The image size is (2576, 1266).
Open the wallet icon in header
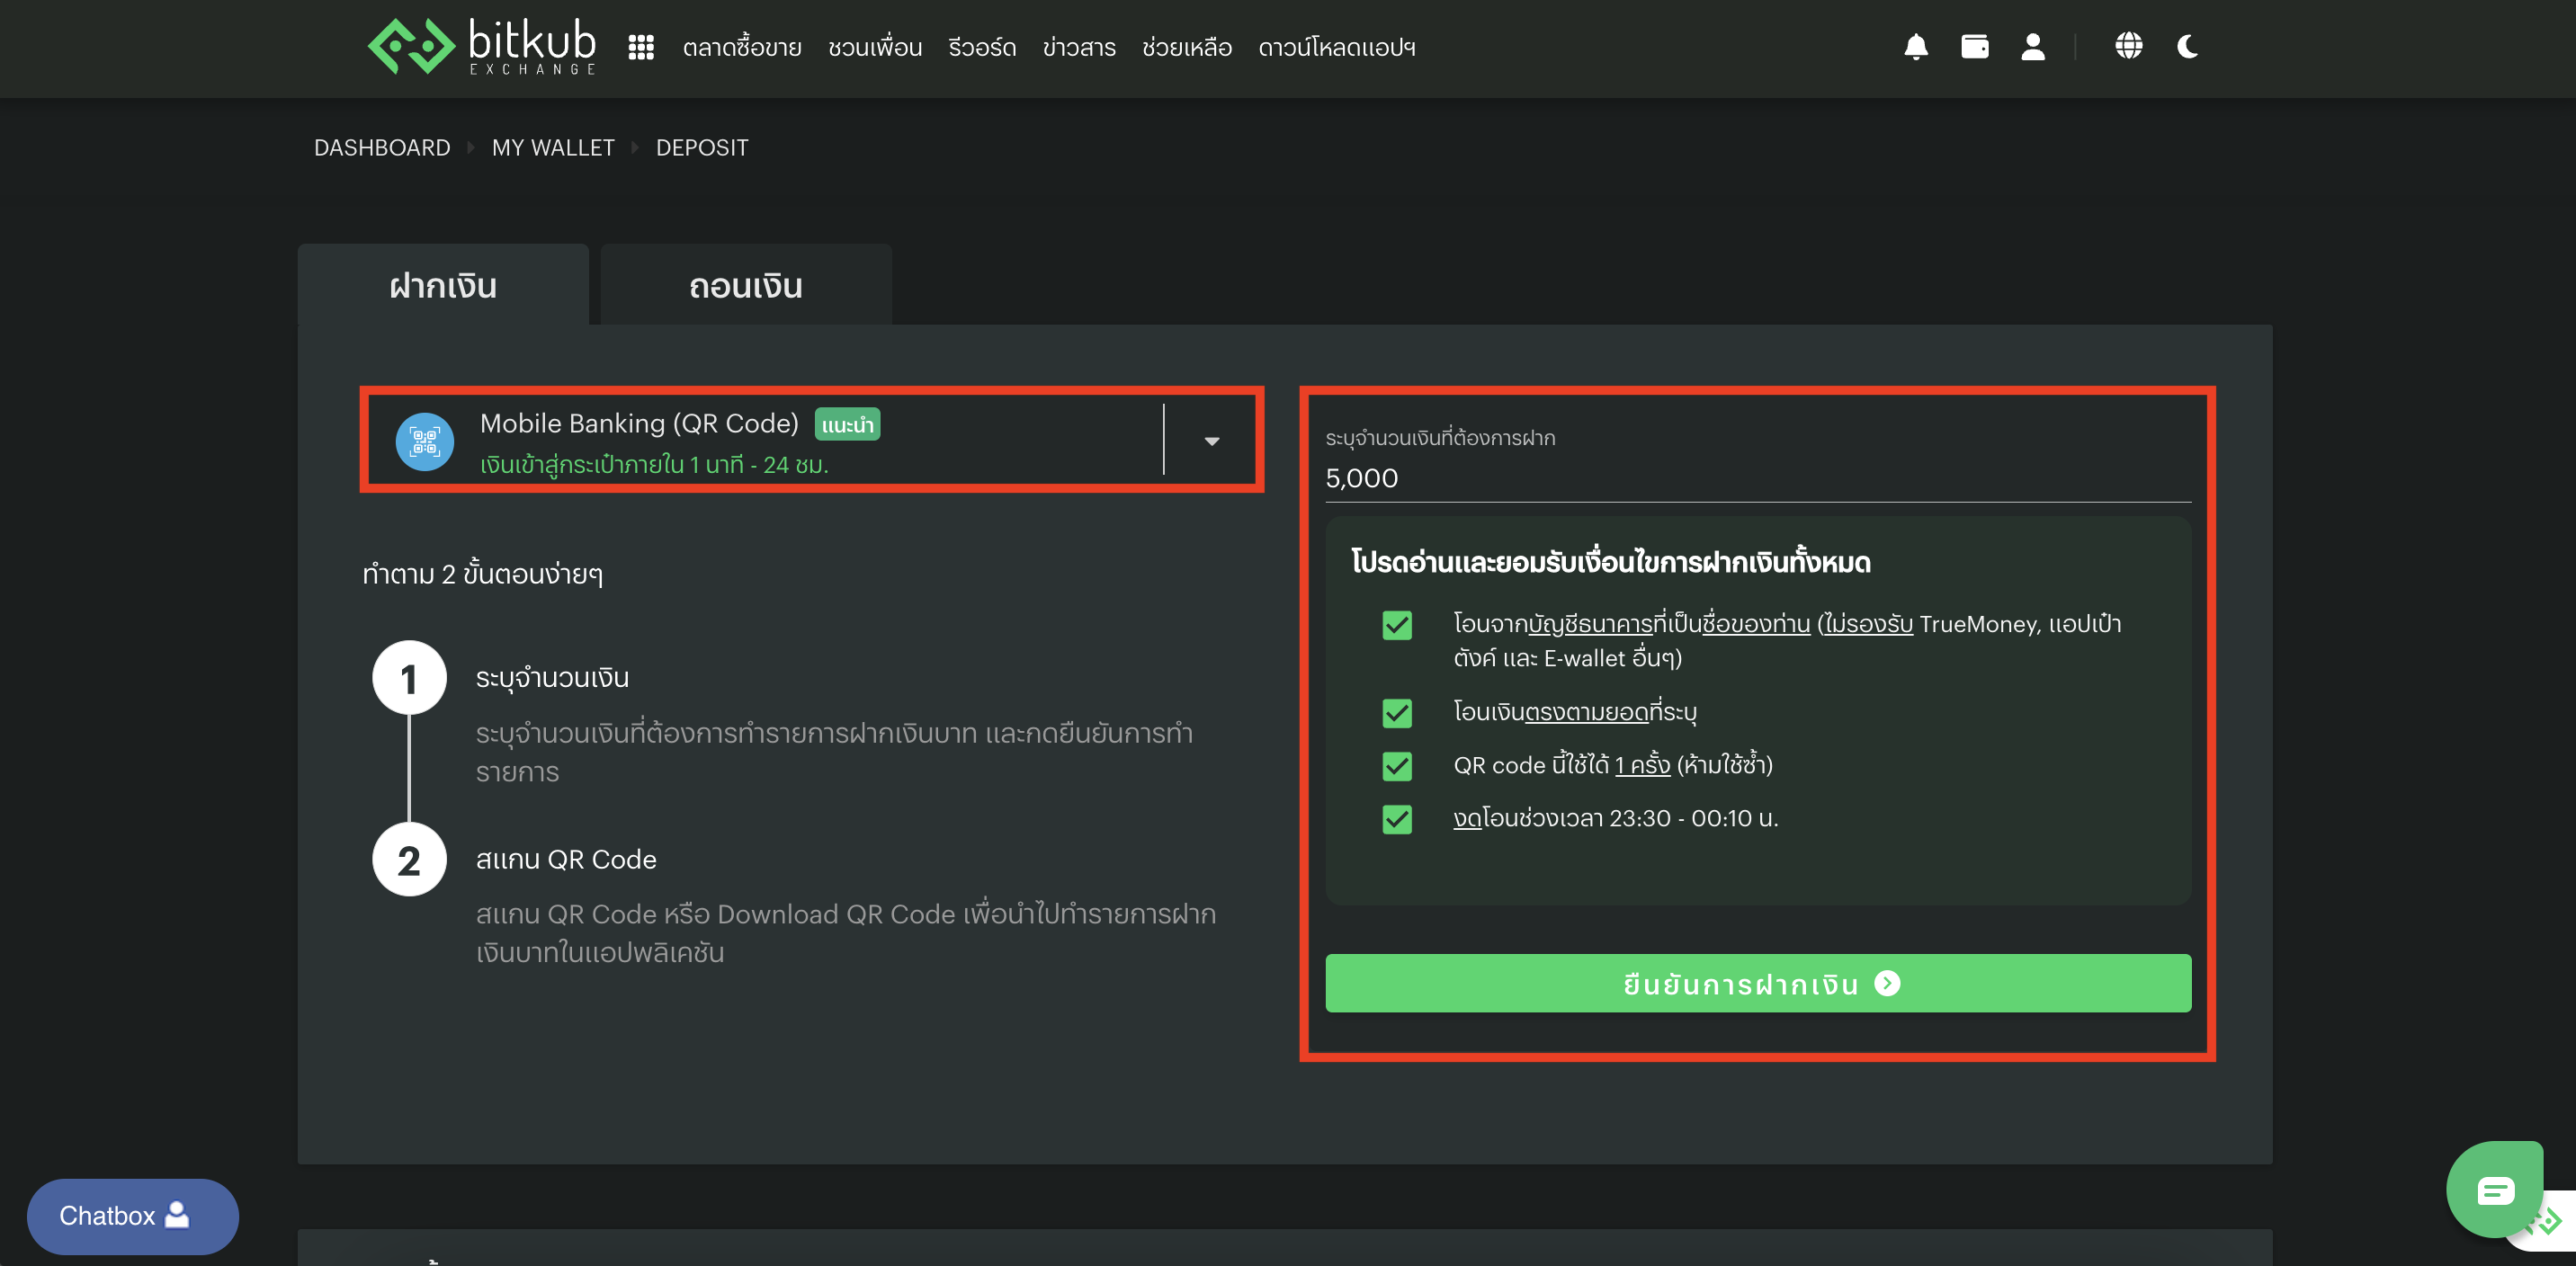1974,47
